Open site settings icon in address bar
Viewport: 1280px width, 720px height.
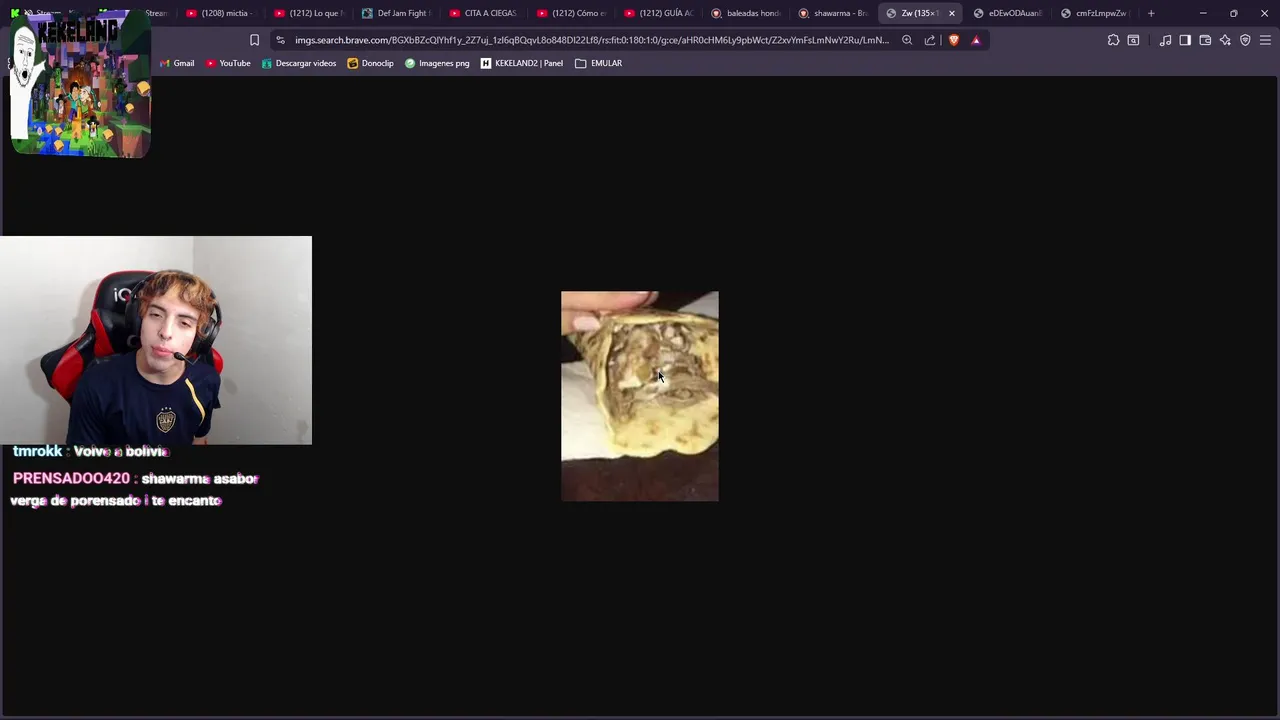point(280,40)
